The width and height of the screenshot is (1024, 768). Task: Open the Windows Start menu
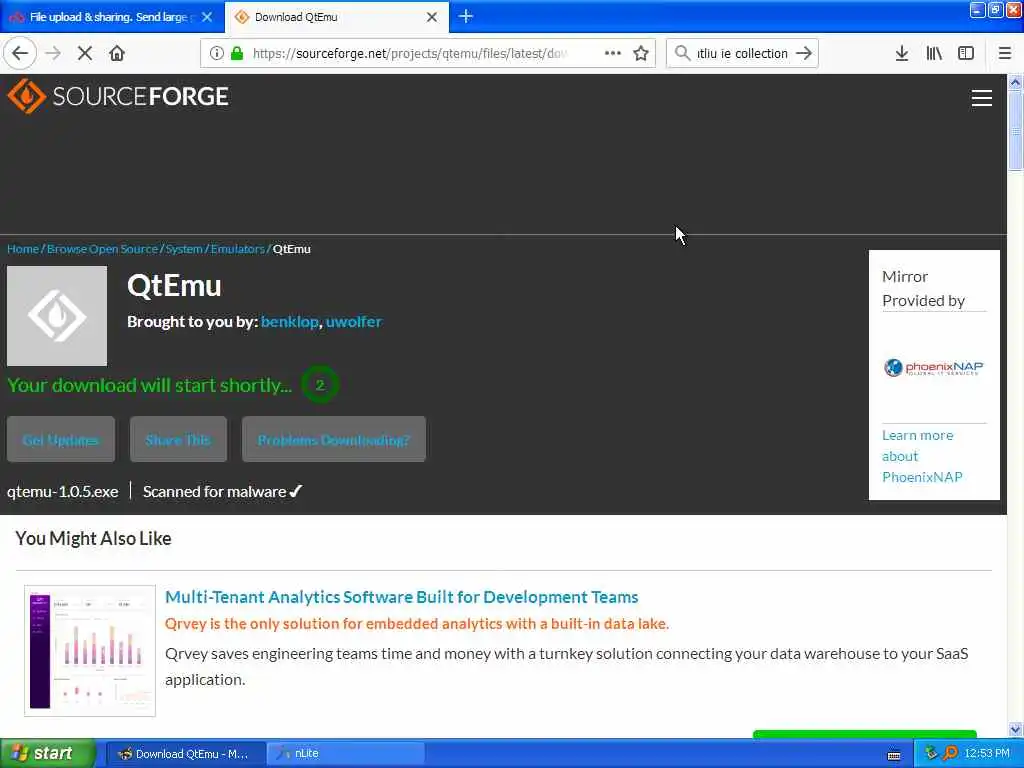[48, 753]
